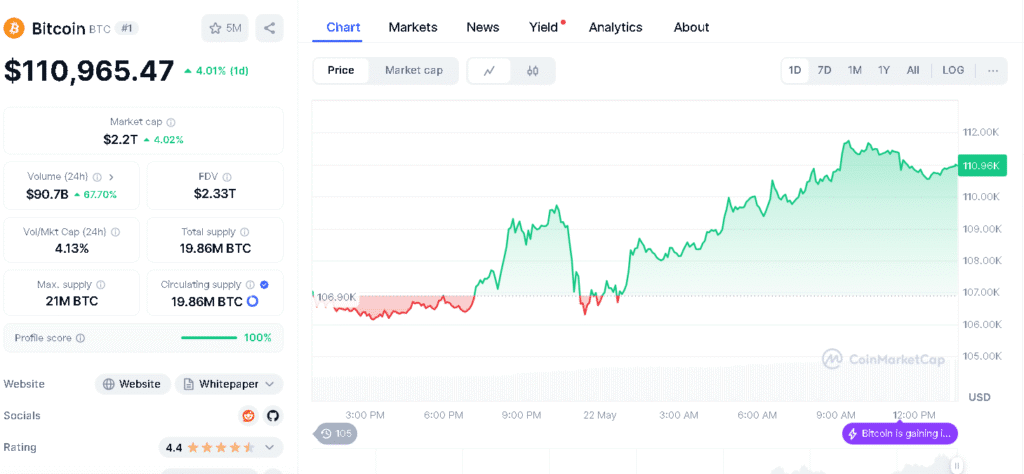Open the About tab
This screenshot has width=1024, height=474.
click(x=691, y=27)
